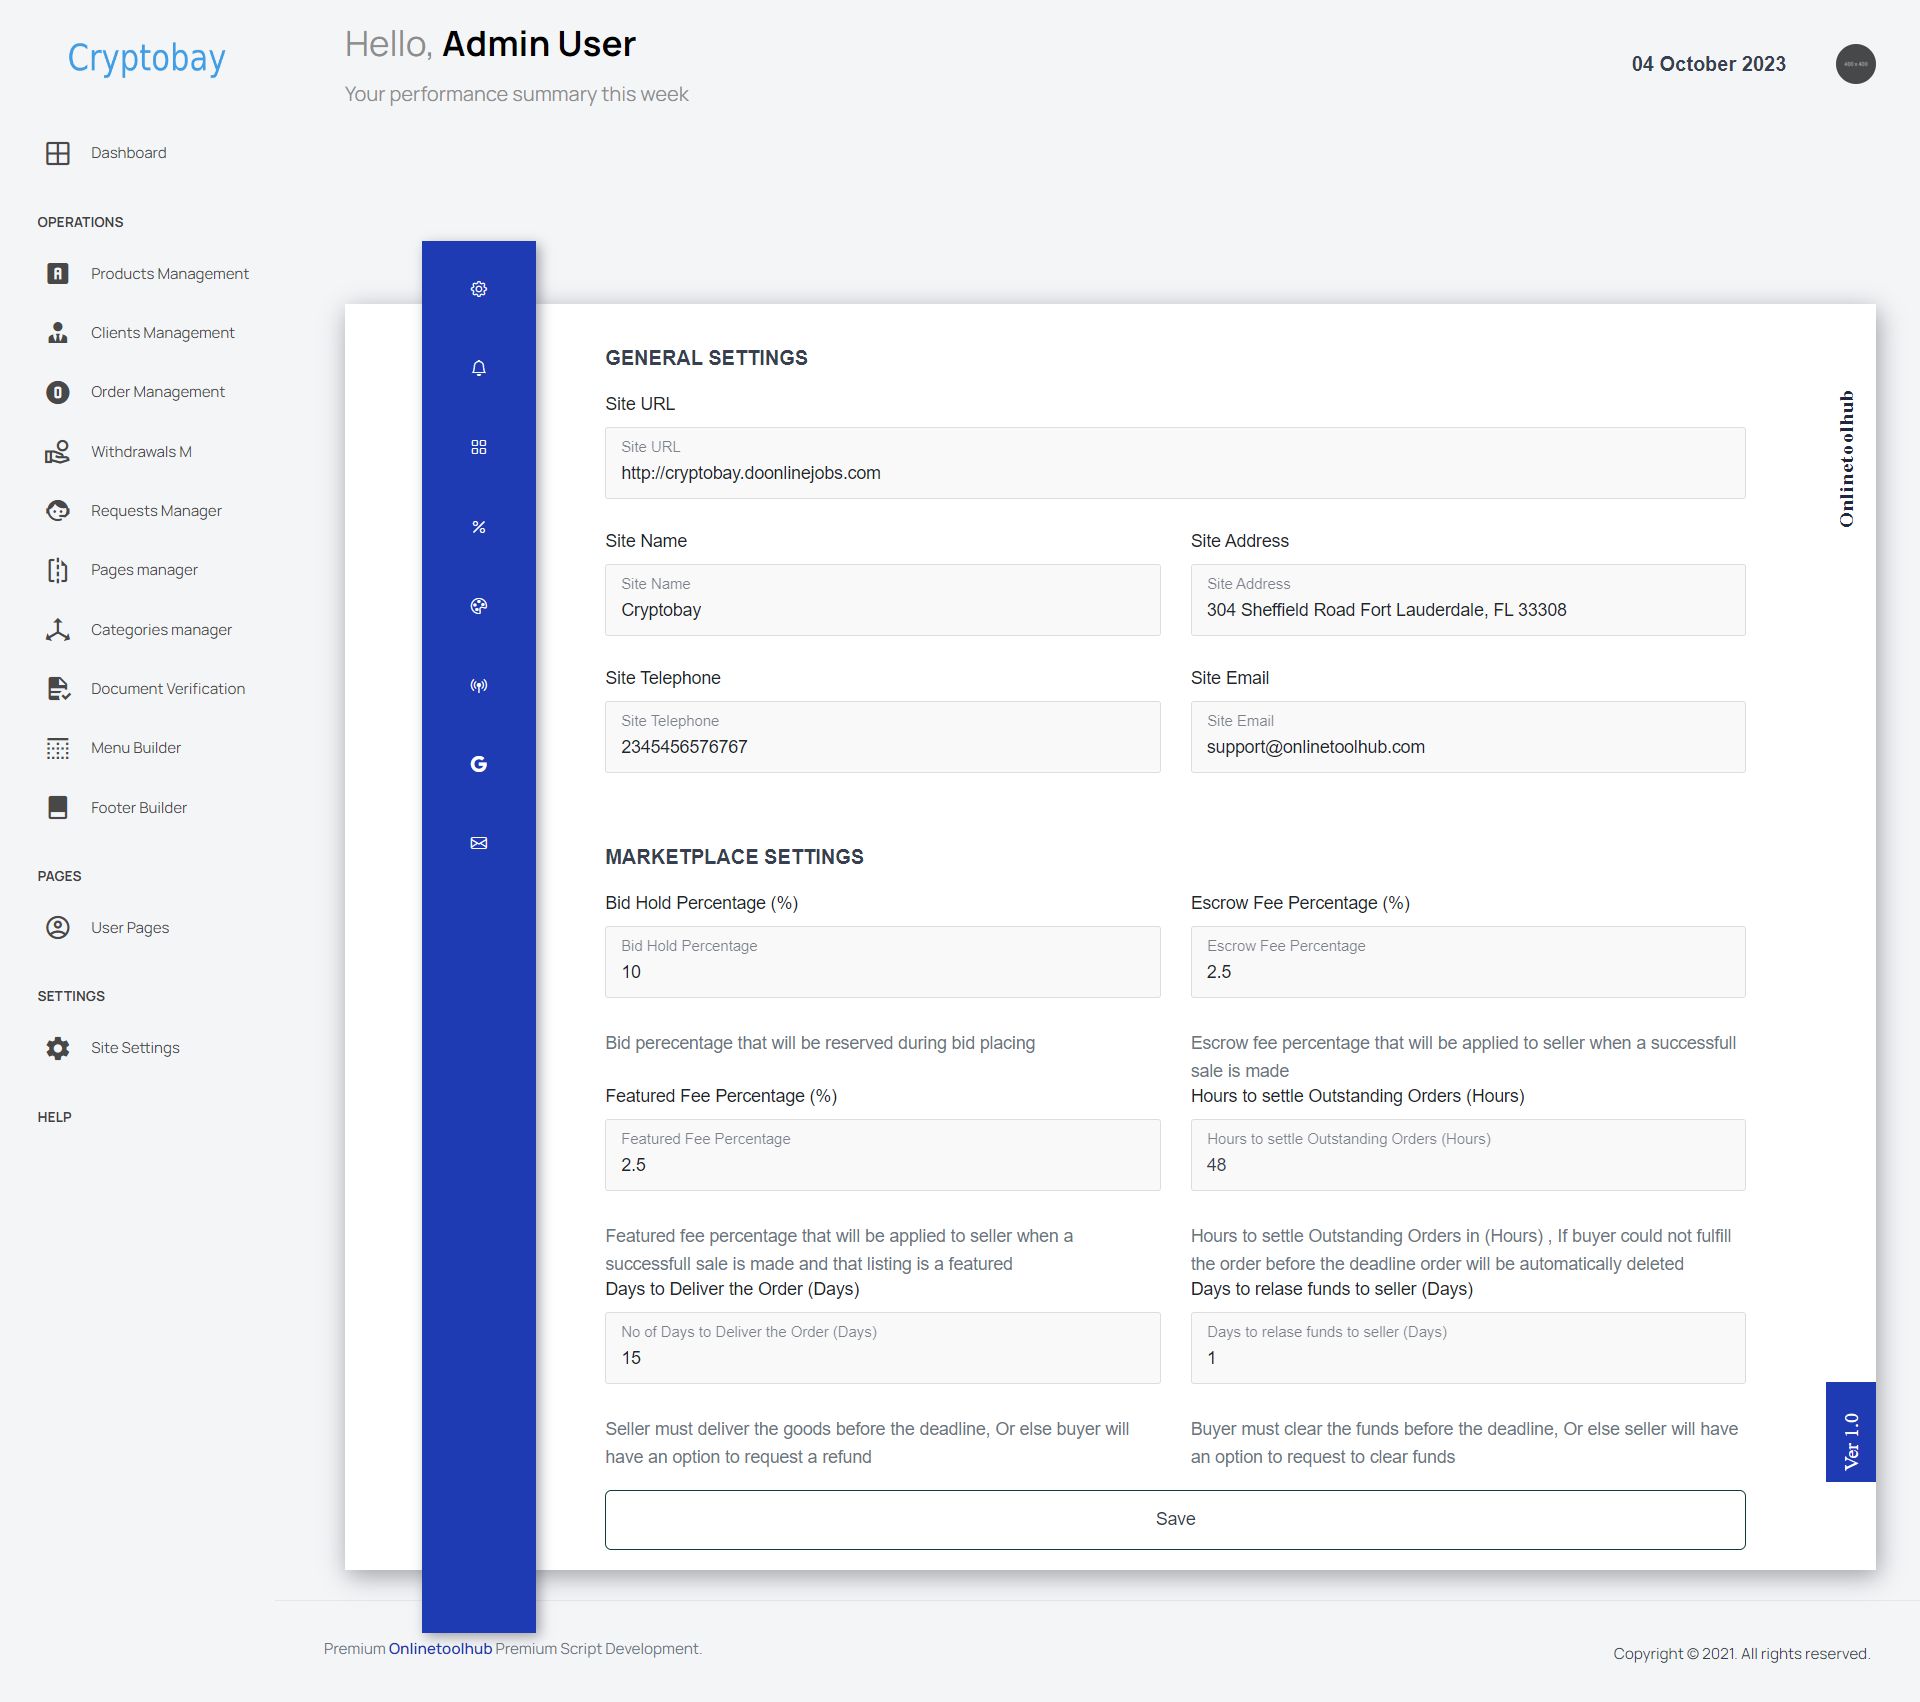The width and height of the screenshot is (1920, 1702).
Task: Select the broadcast signal icon
Action: point(479,686)
